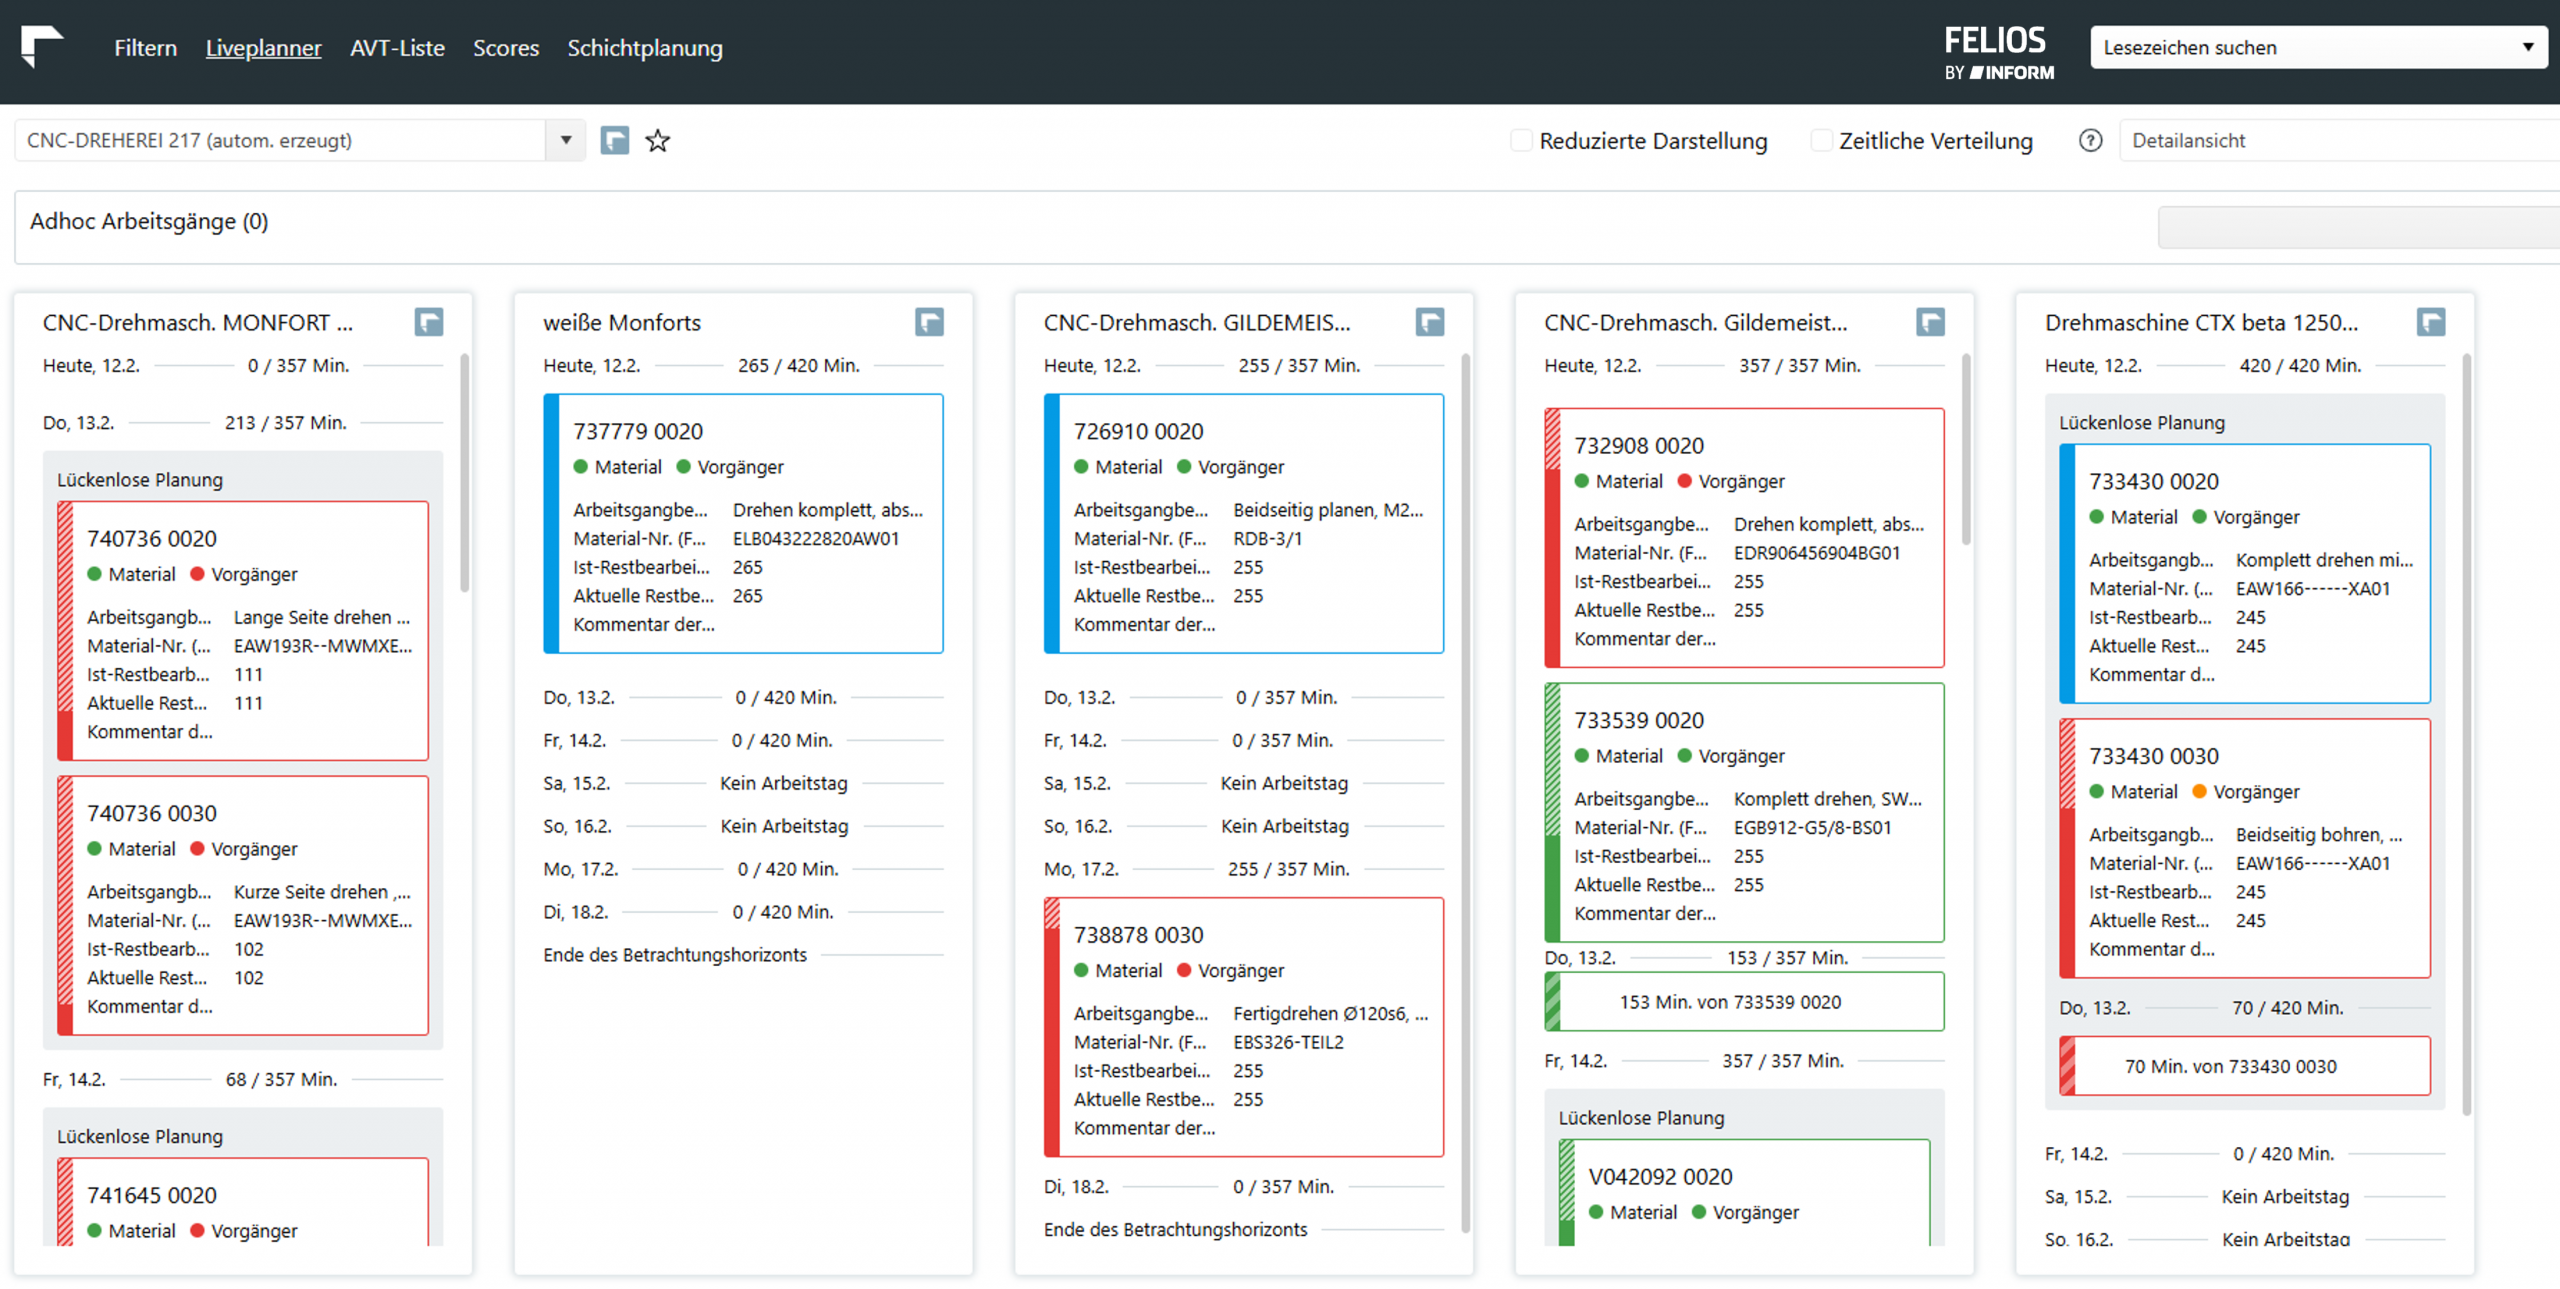Select the work order card V042092 0020
Viewport: 2560px width, 1289px height.
[1744, 1193]
